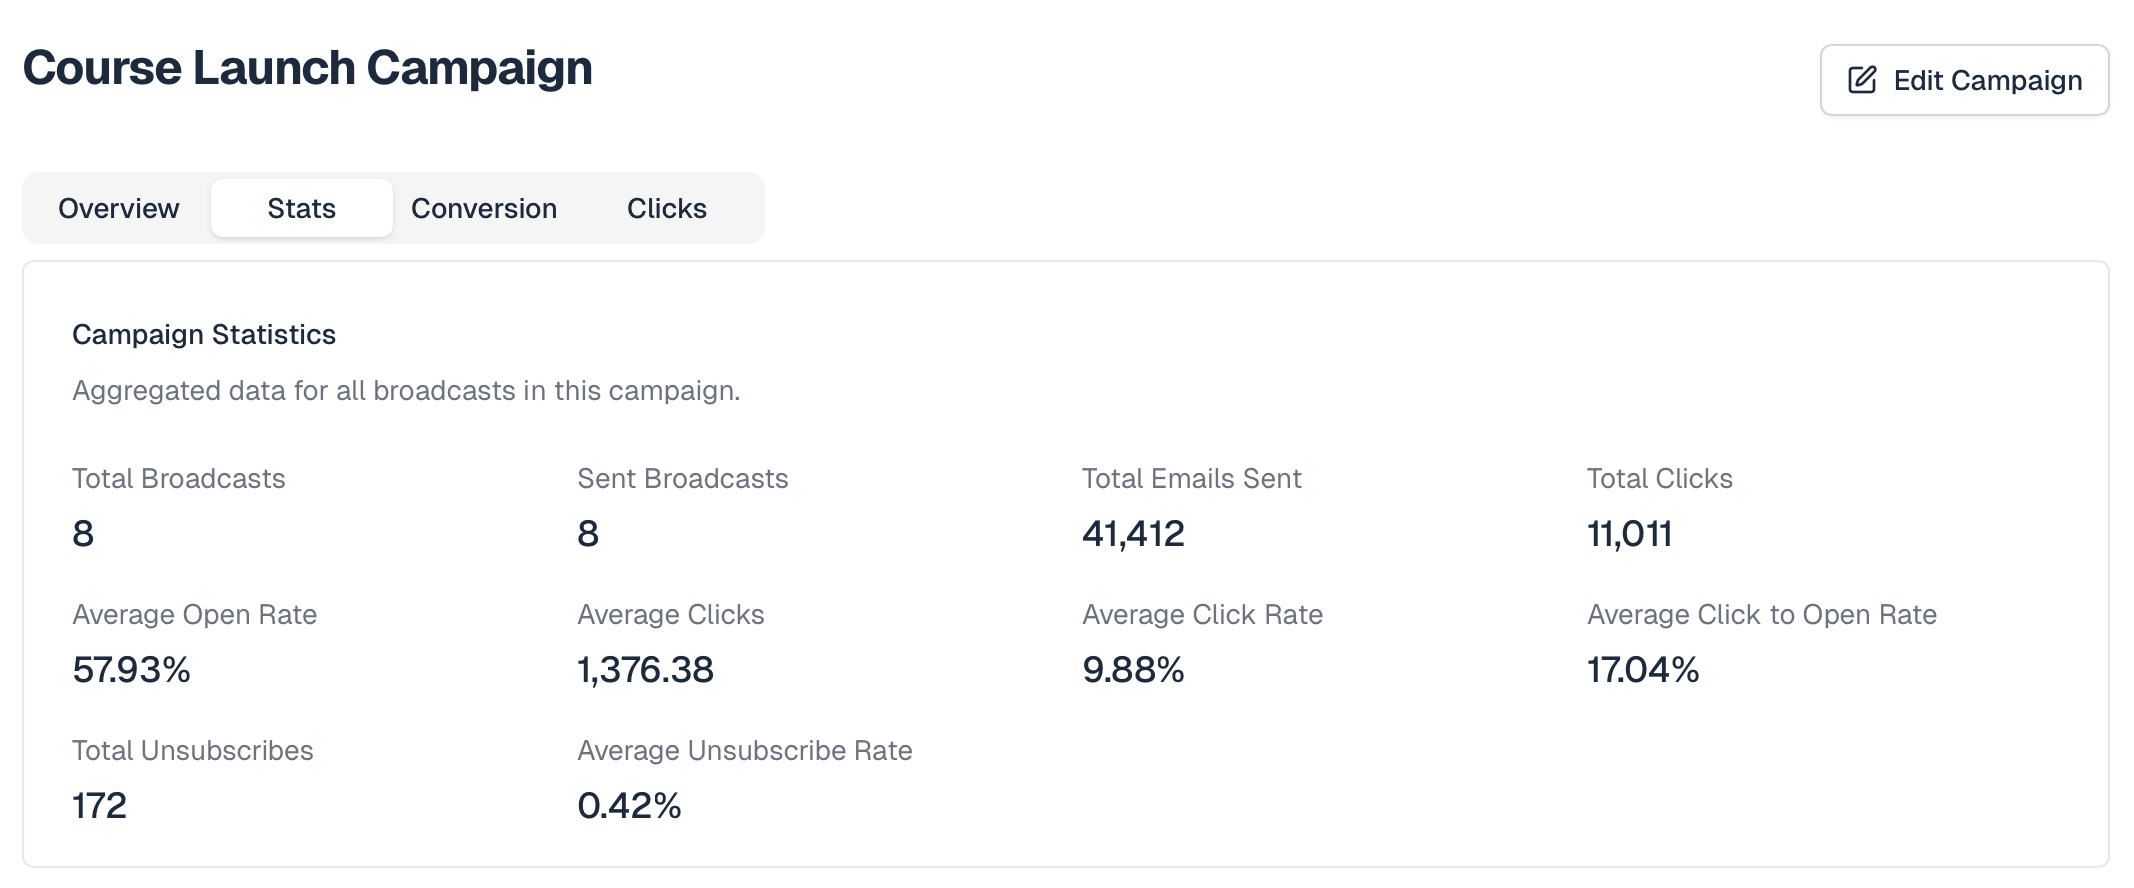The height and width of the screenshot is (888, 2134).
Task: Select the Average Click Rate 9.88%
Action: click(1133, 669)
